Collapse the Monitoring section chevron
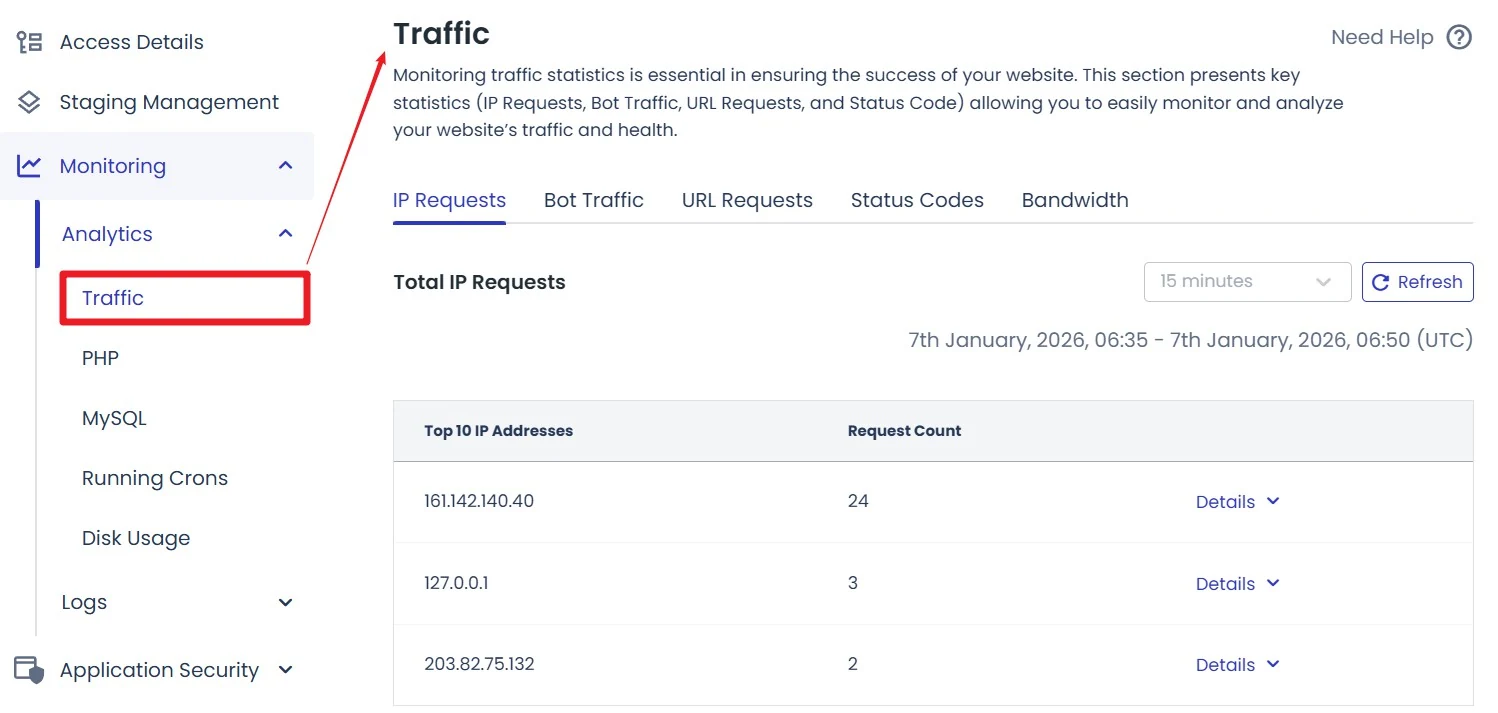1498x713 pixels. (286, 166)
